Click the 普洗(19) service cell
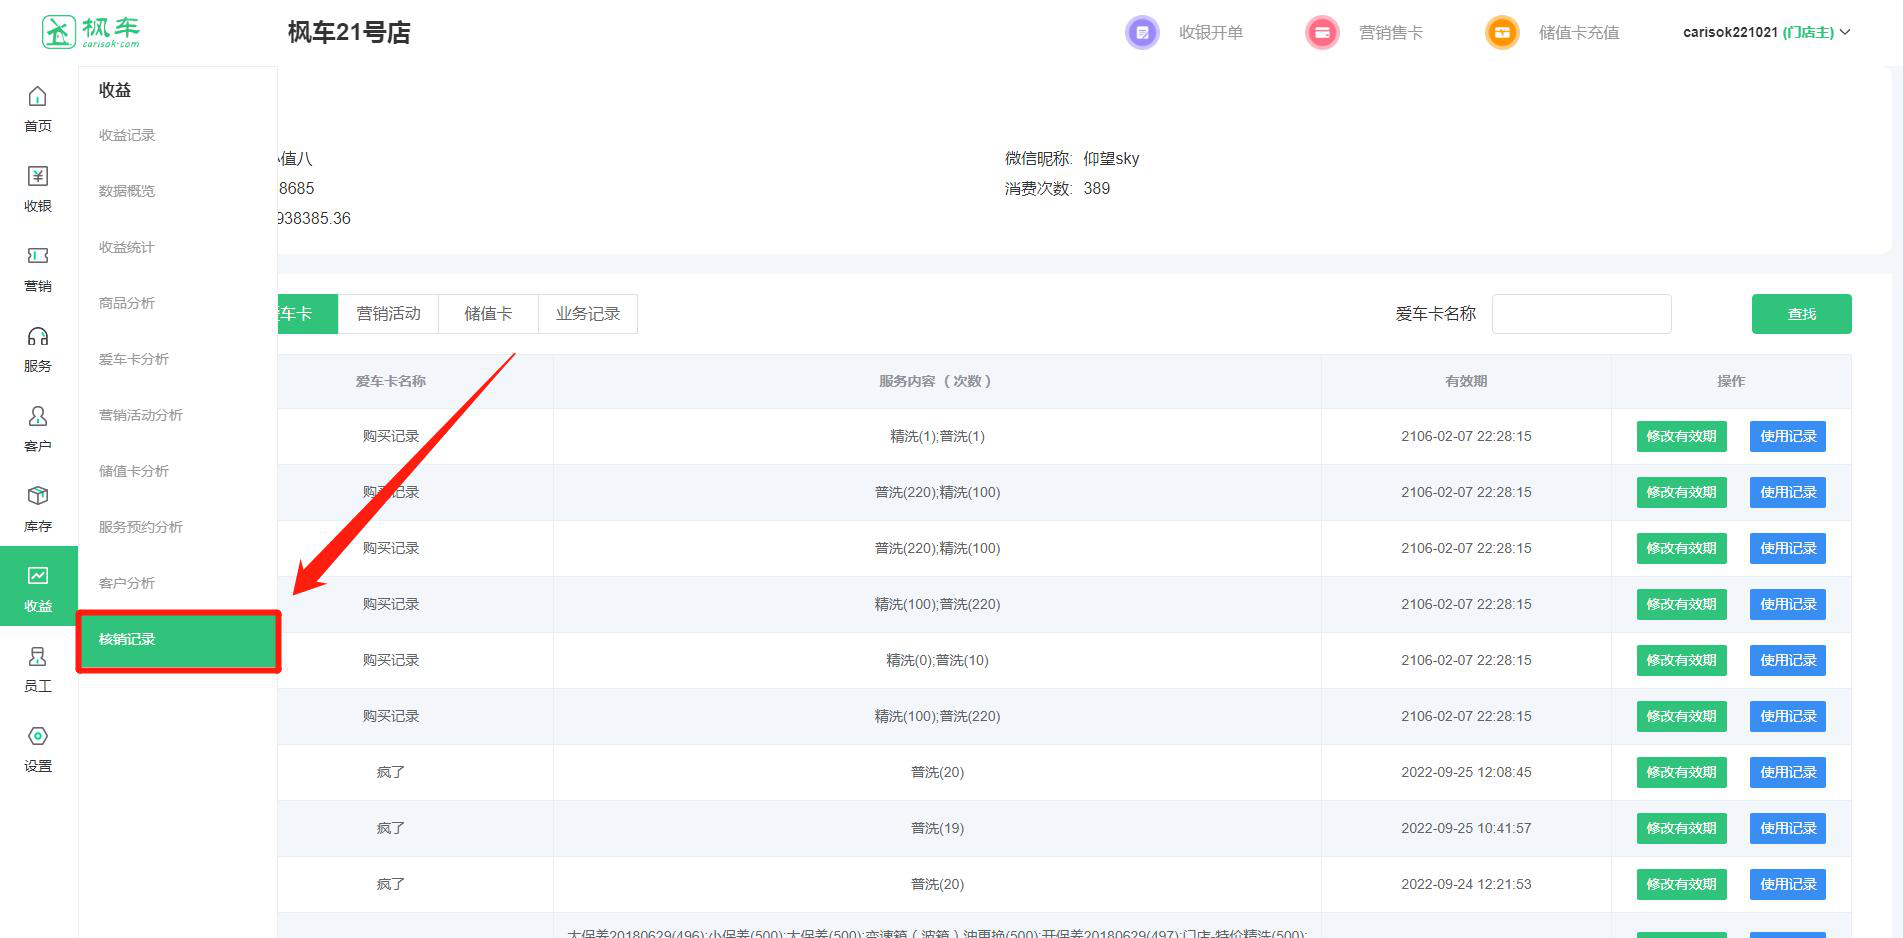 pos(937,828)
